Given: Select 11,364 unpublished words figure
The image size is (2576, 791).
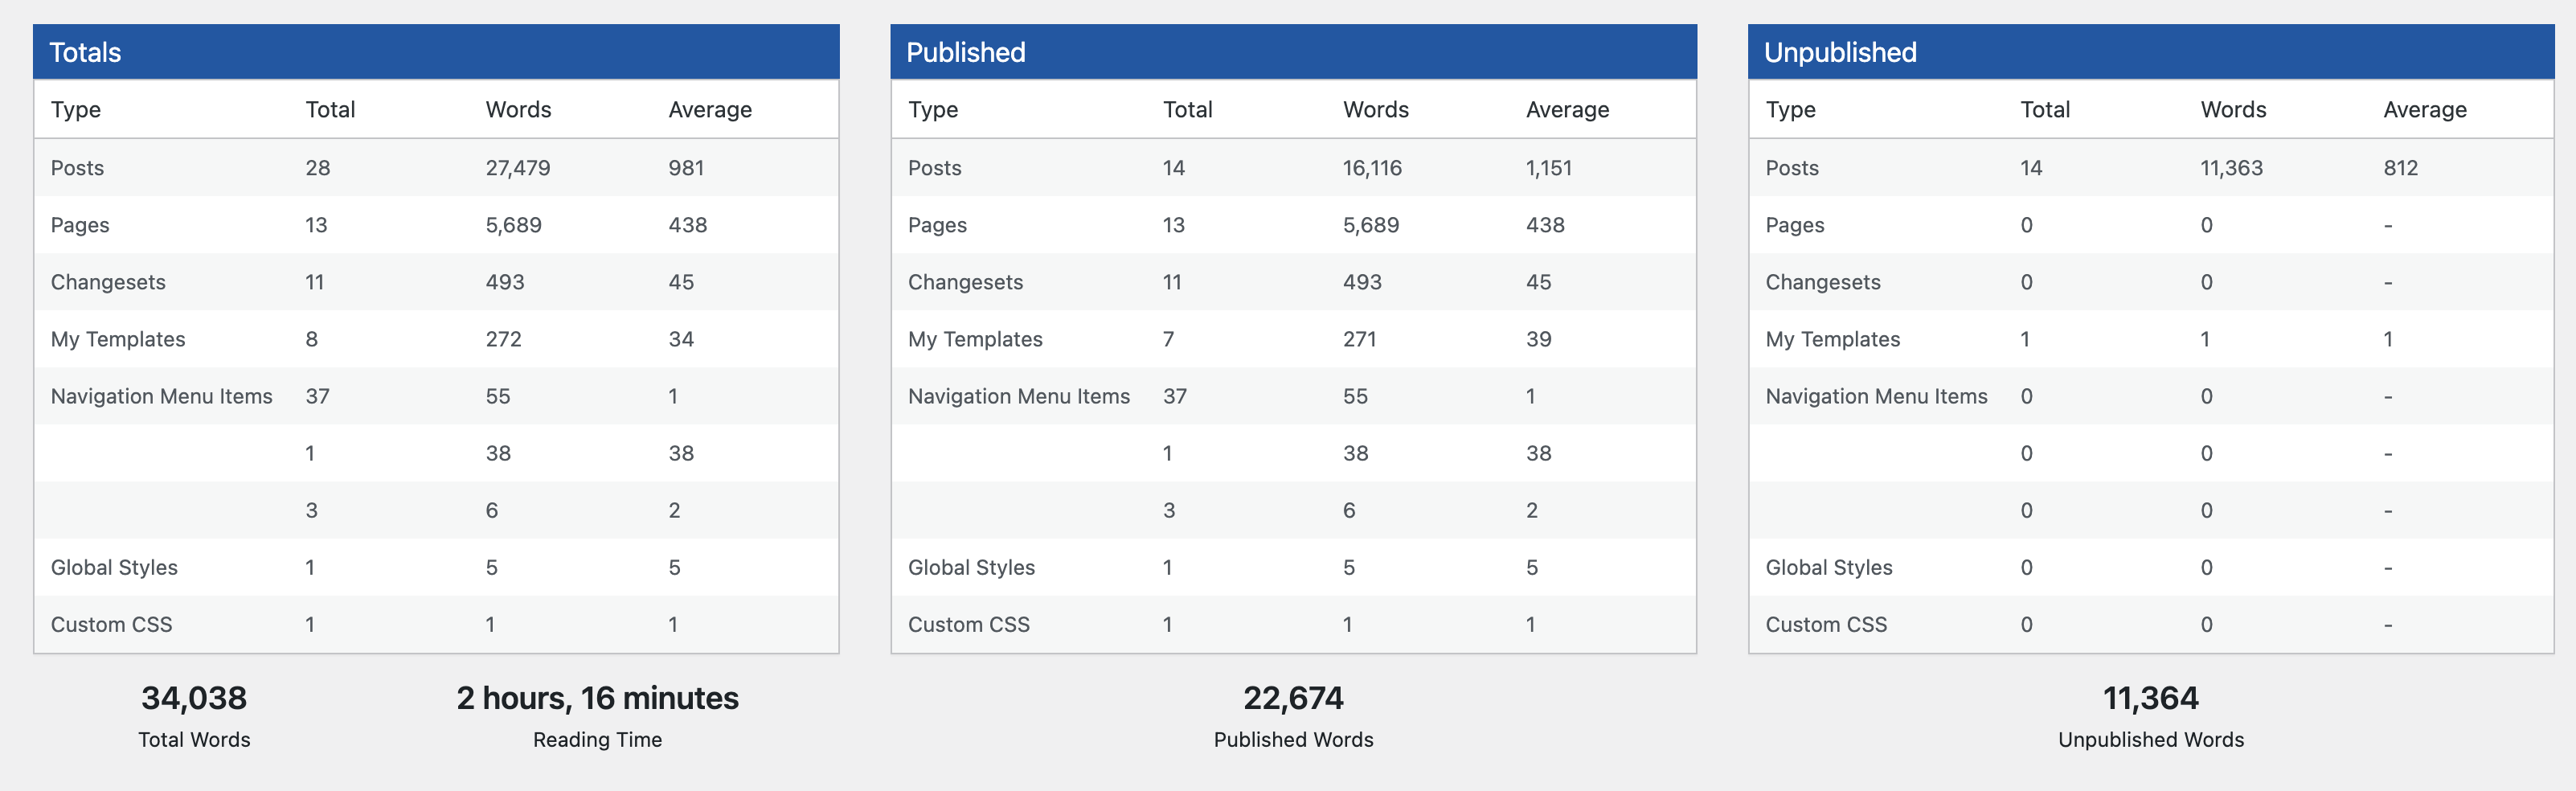Looking at the screenshot, I should pos(2151,698).
